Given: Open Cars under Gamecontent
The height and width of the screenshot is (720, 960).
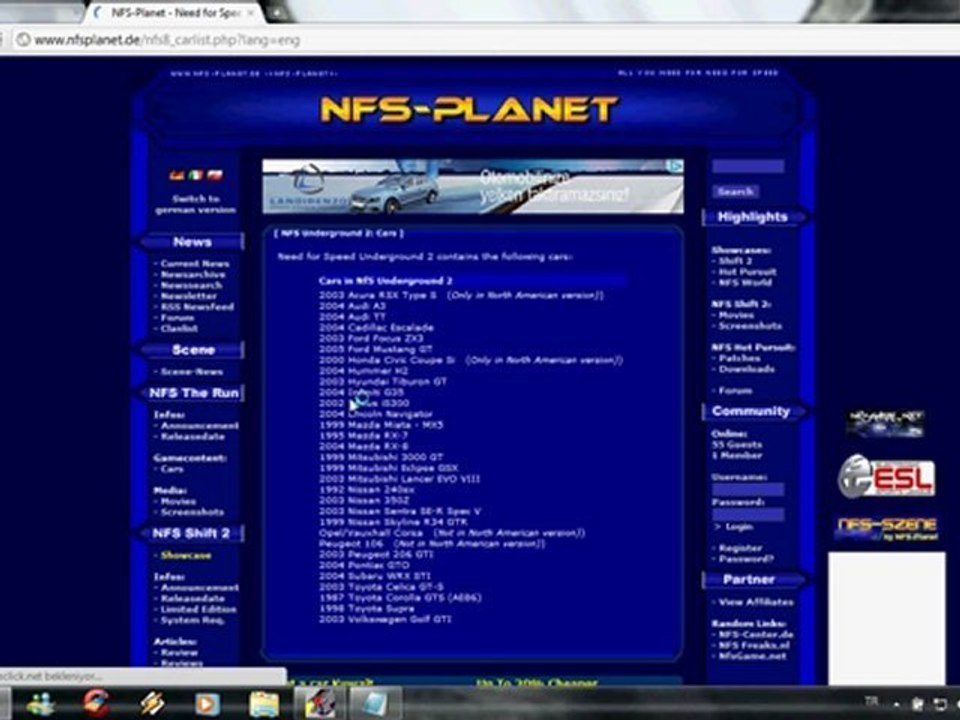Looking at the screenshot, I should click(171, 469).
